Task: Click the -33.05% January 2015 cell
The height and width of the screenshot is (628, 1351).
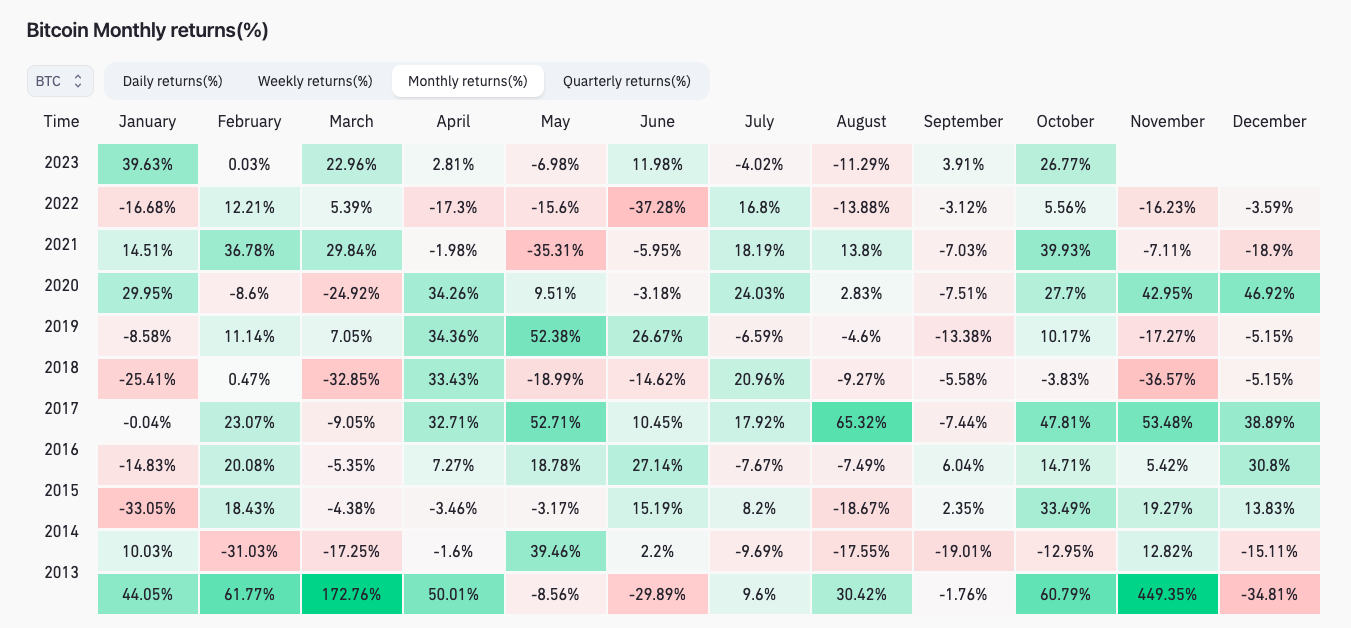Action: point(147,508)
